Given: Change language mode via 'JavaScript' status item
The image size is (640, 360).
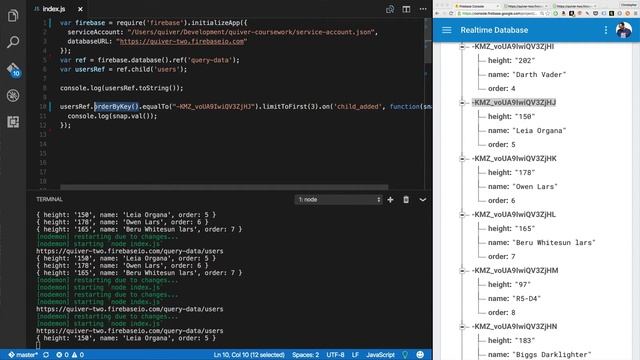Looking at the screenshot, I should coord(380,355).
